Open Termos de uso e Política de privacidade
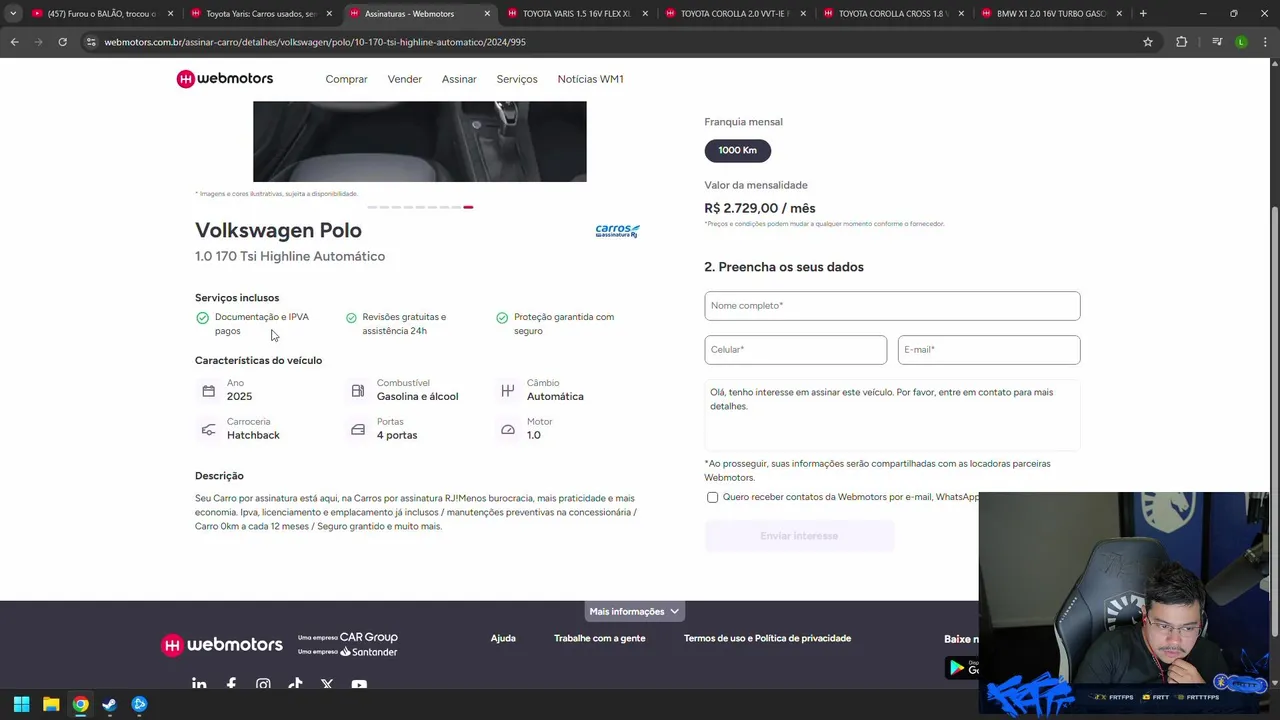Viewport: 1280px width, 720px height. click(x=767, y=638)
